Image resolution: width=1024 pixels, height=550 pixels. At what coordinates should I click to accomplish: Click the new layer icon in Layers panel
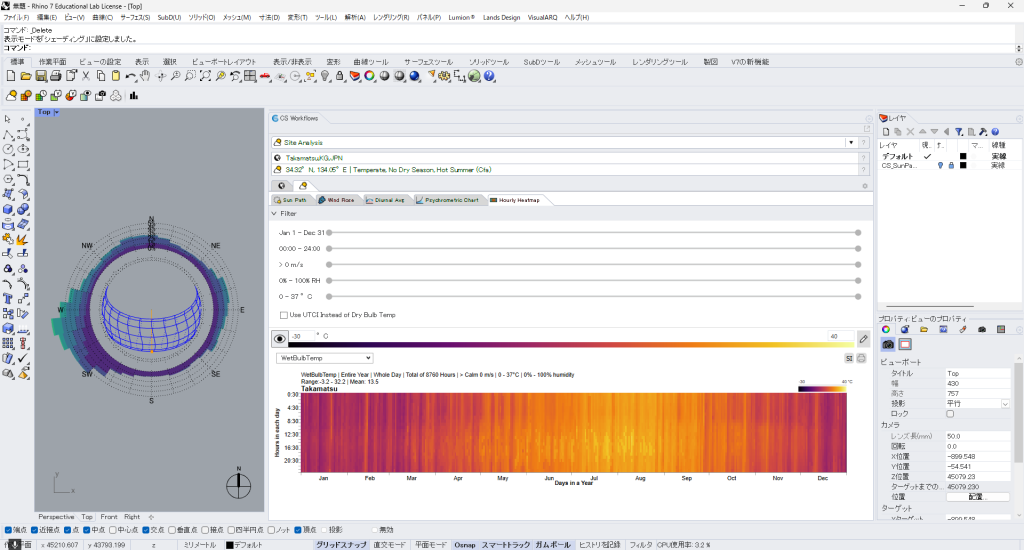887,132
